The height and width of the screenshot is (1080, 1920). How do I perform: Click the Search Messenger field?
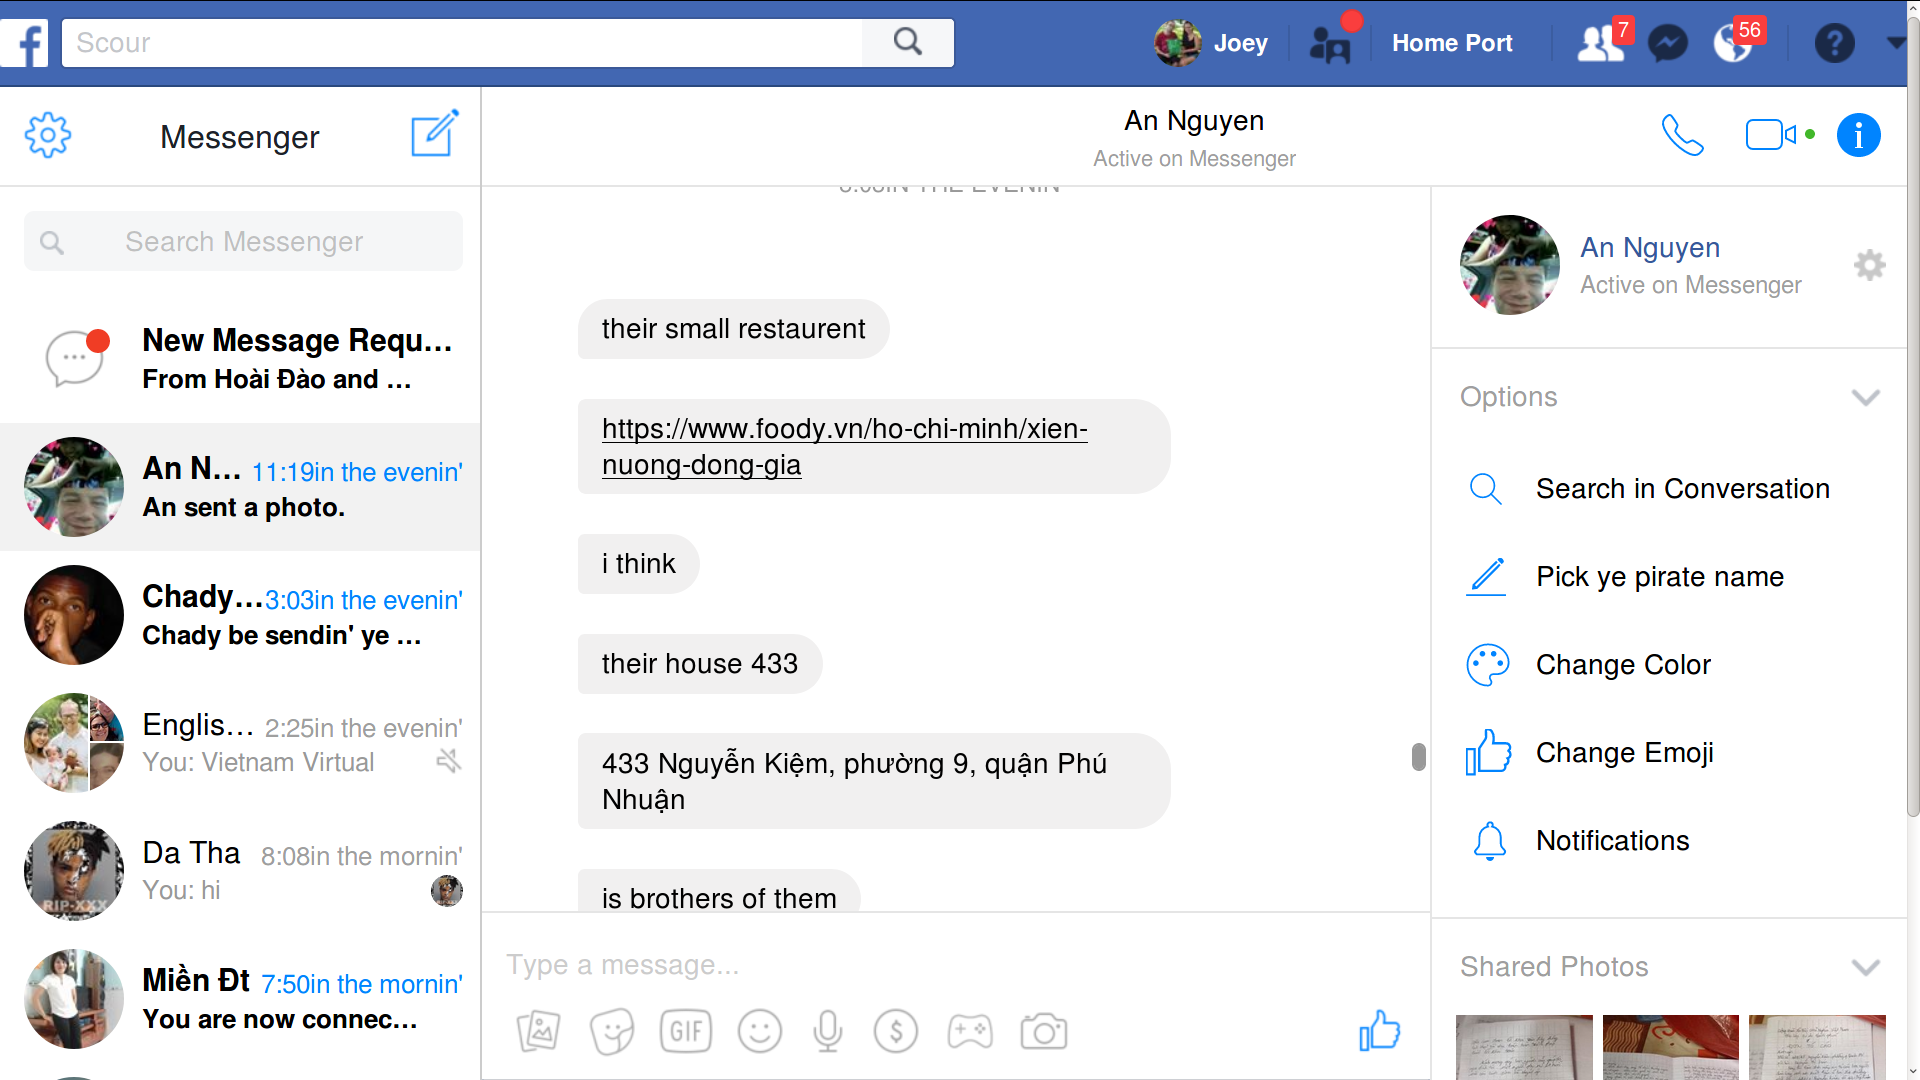point(243,241)
